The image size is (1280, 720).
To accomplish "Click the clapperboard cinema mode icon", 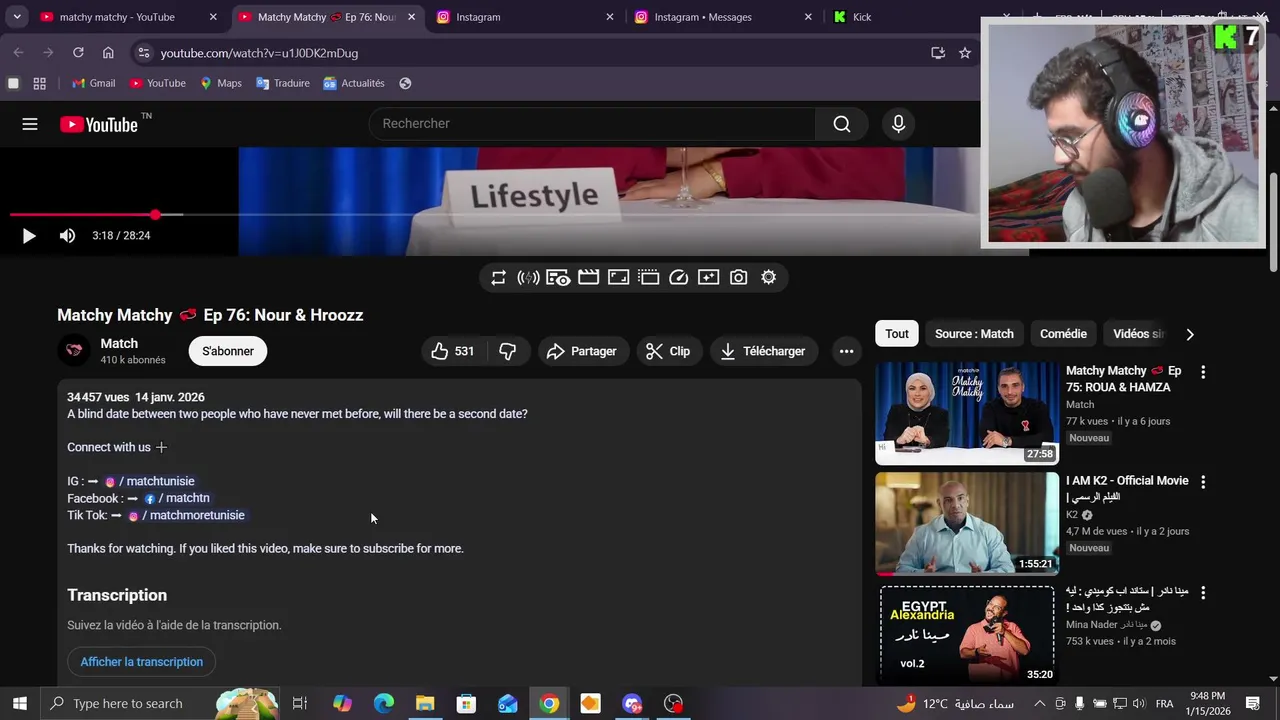I will coord(588,278).
